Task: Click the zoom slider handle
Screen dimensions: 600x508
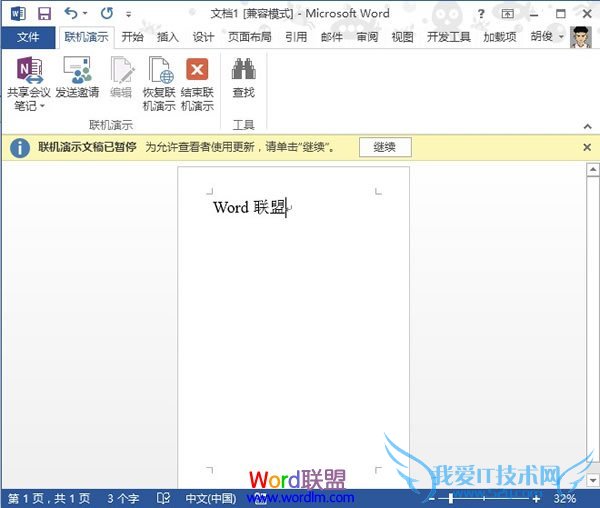Action: pyautogui.click(x=451, y=498)
